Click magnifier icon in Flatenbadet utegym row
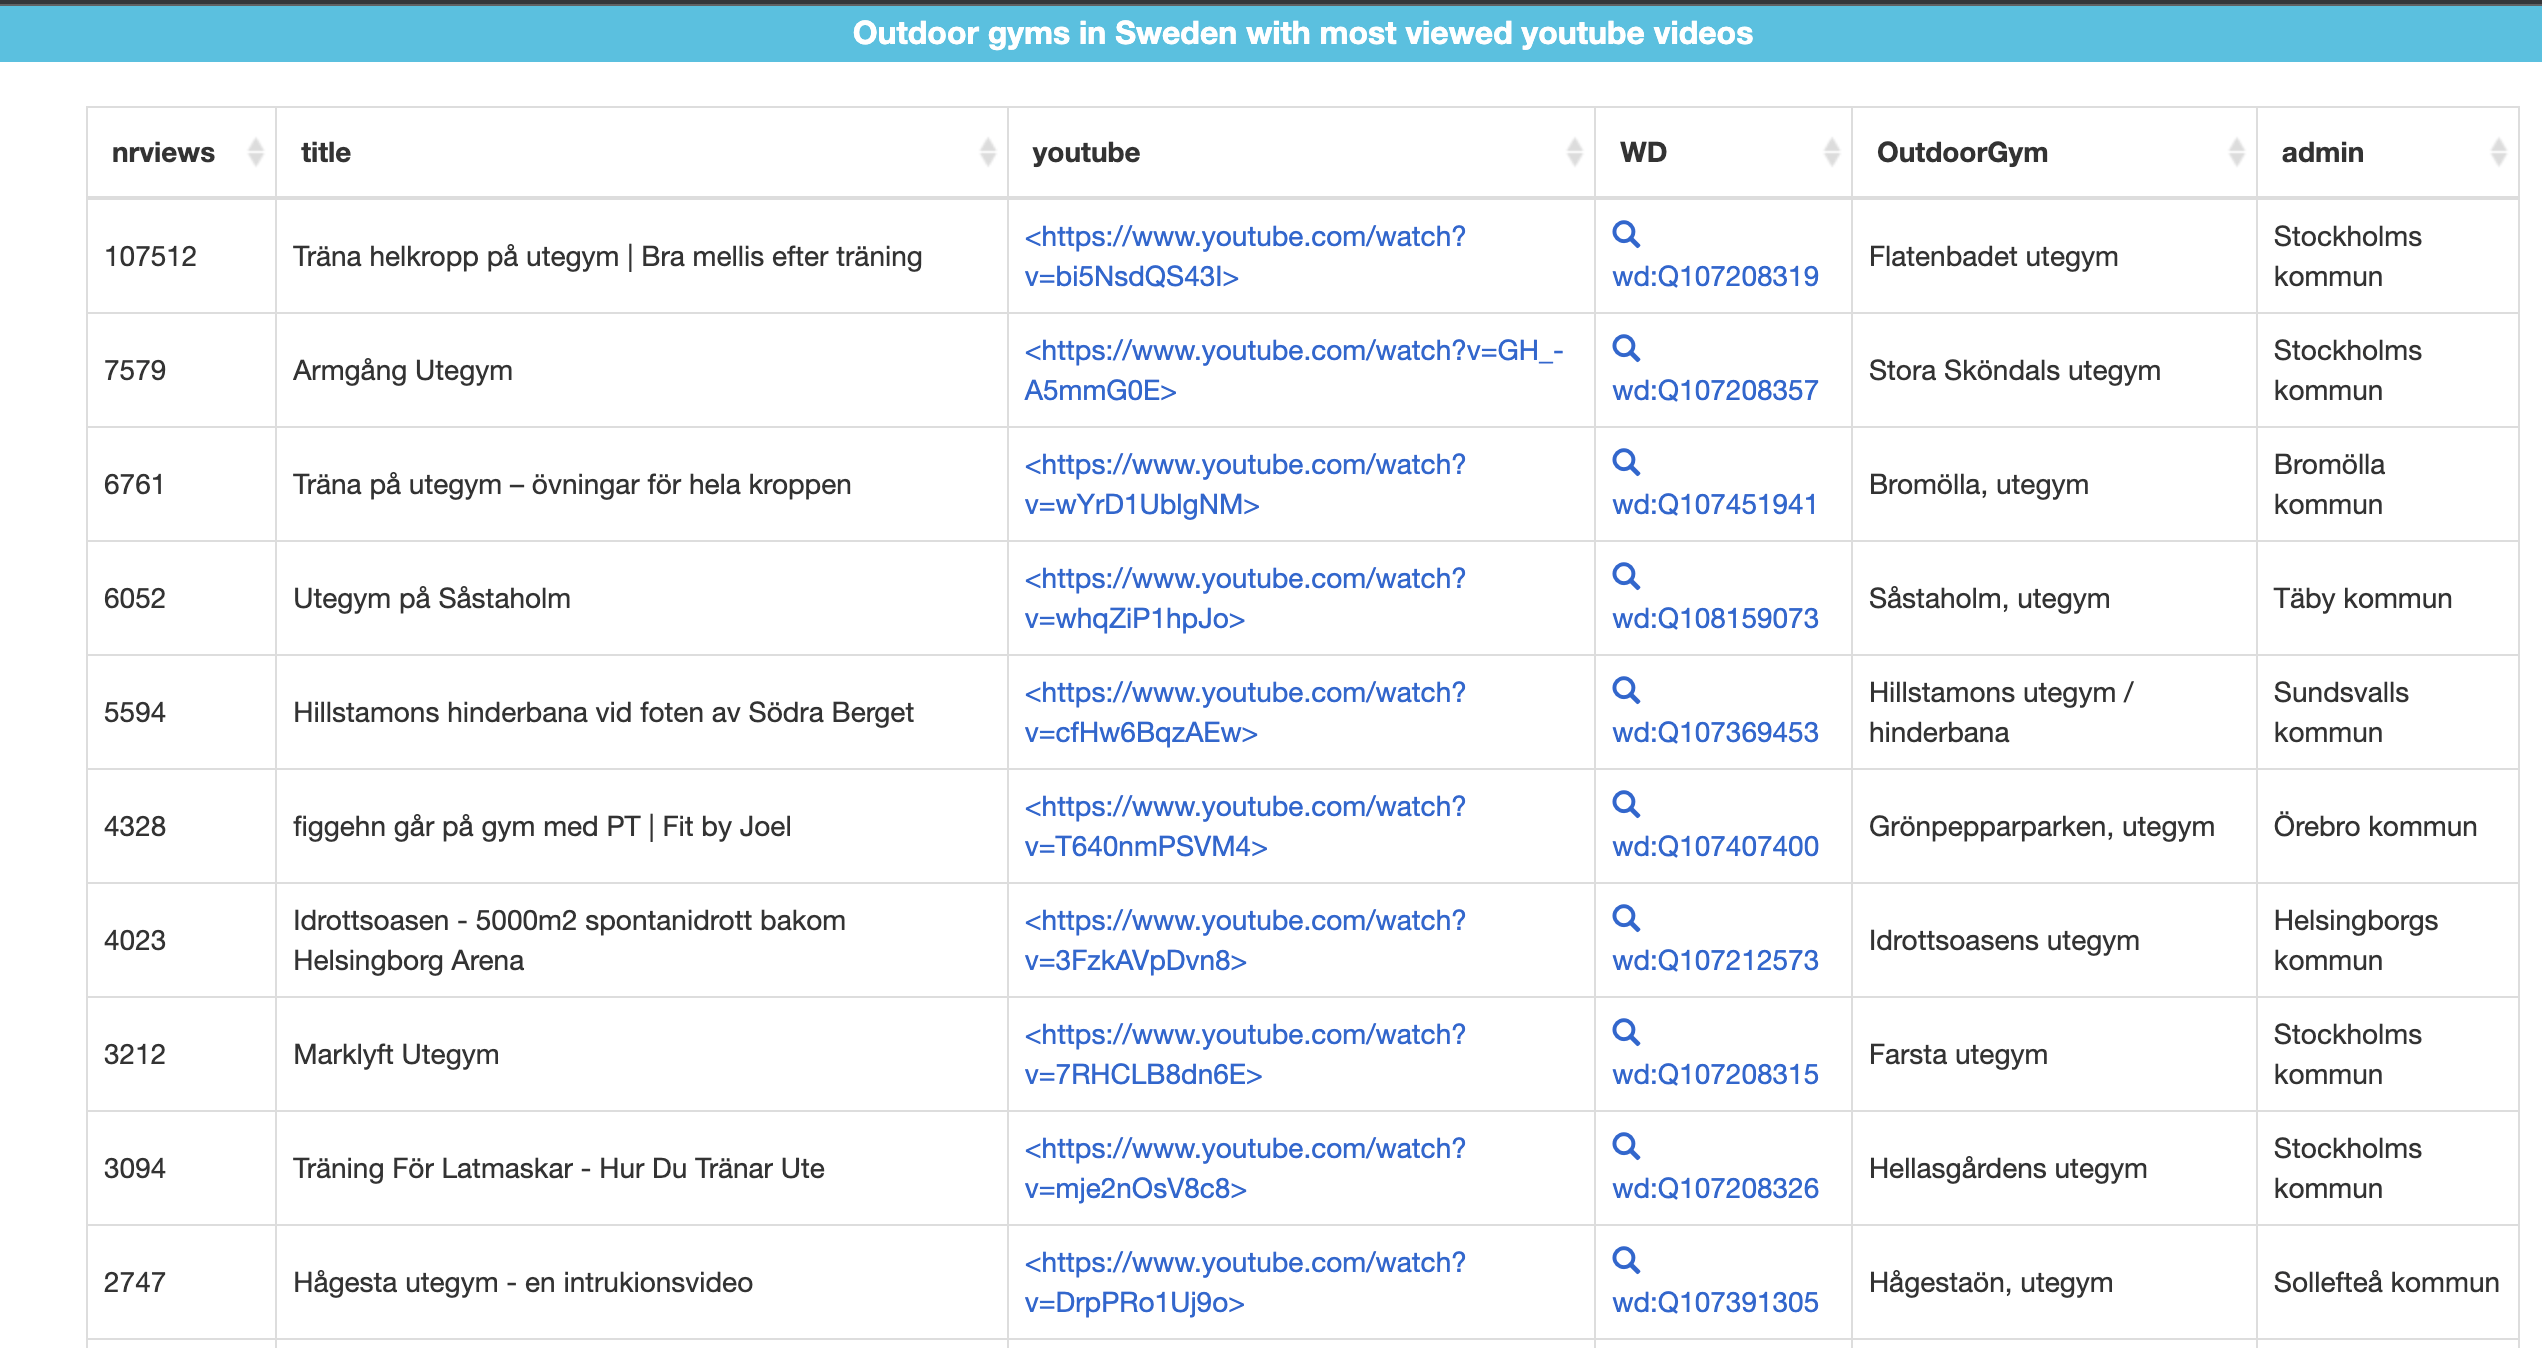This screenshot has width=2542, height=1348. click(x=1626, y=234)
